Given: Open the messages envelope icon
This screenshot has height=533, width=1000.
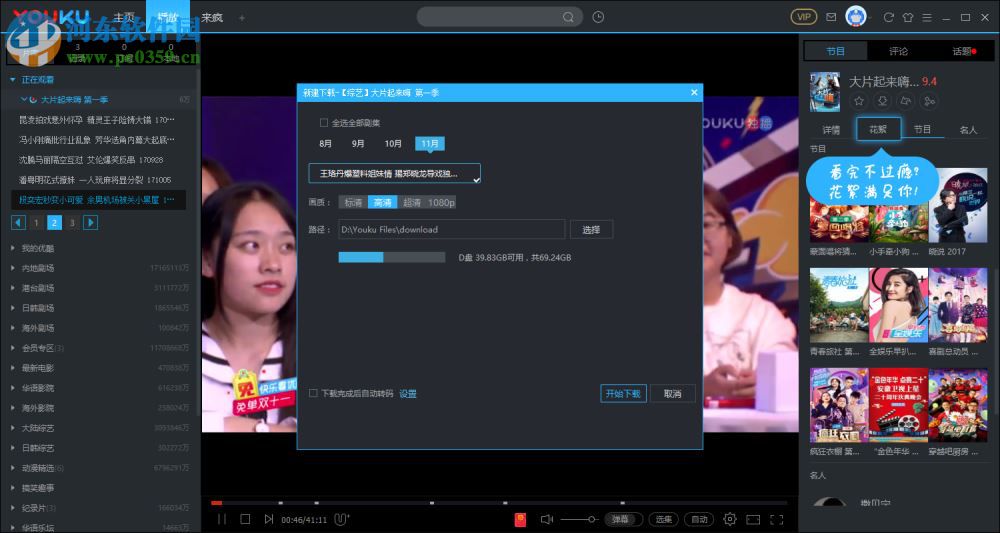Looking at the screenshot, I should click(831, 17).
